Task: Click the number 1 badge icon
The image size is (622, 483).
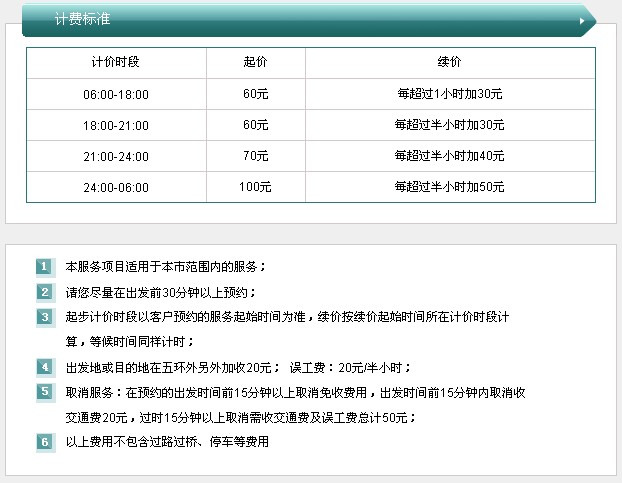Action: coord(44,267)
